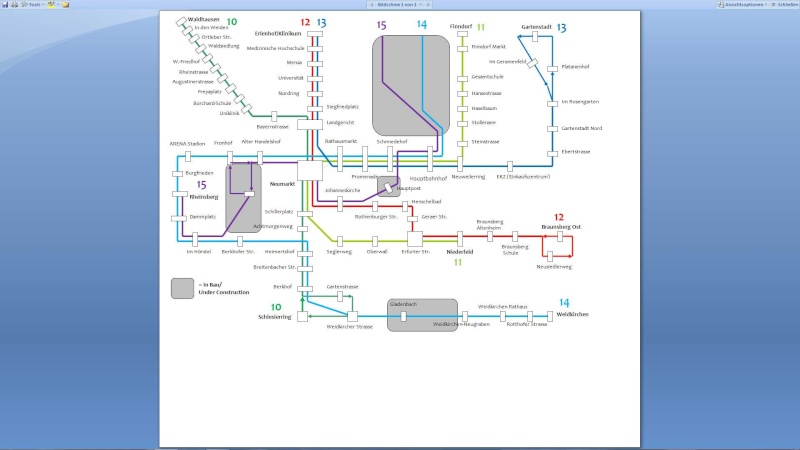
Task: Click the Save icon in the toolbar
Action: (5, 4)
